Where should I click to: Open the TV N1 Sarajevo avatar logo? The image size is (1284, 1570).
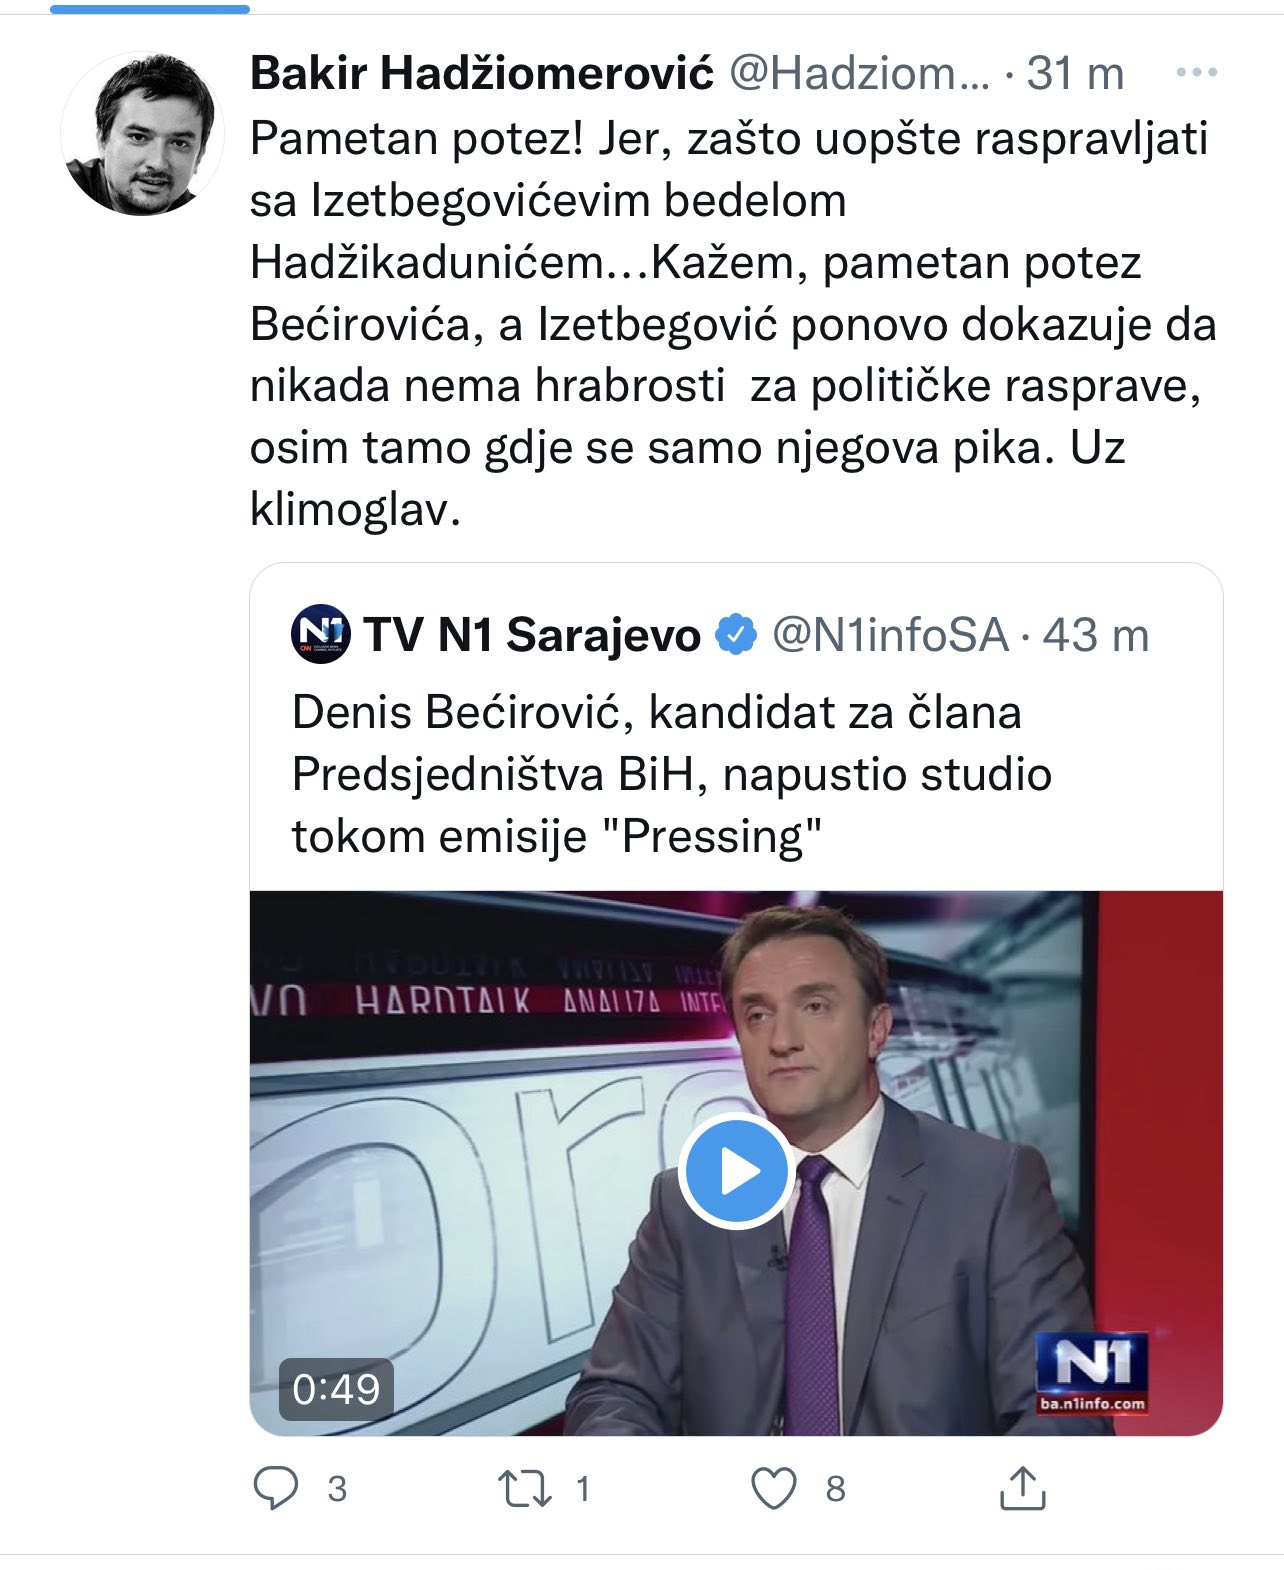[320, 634]
